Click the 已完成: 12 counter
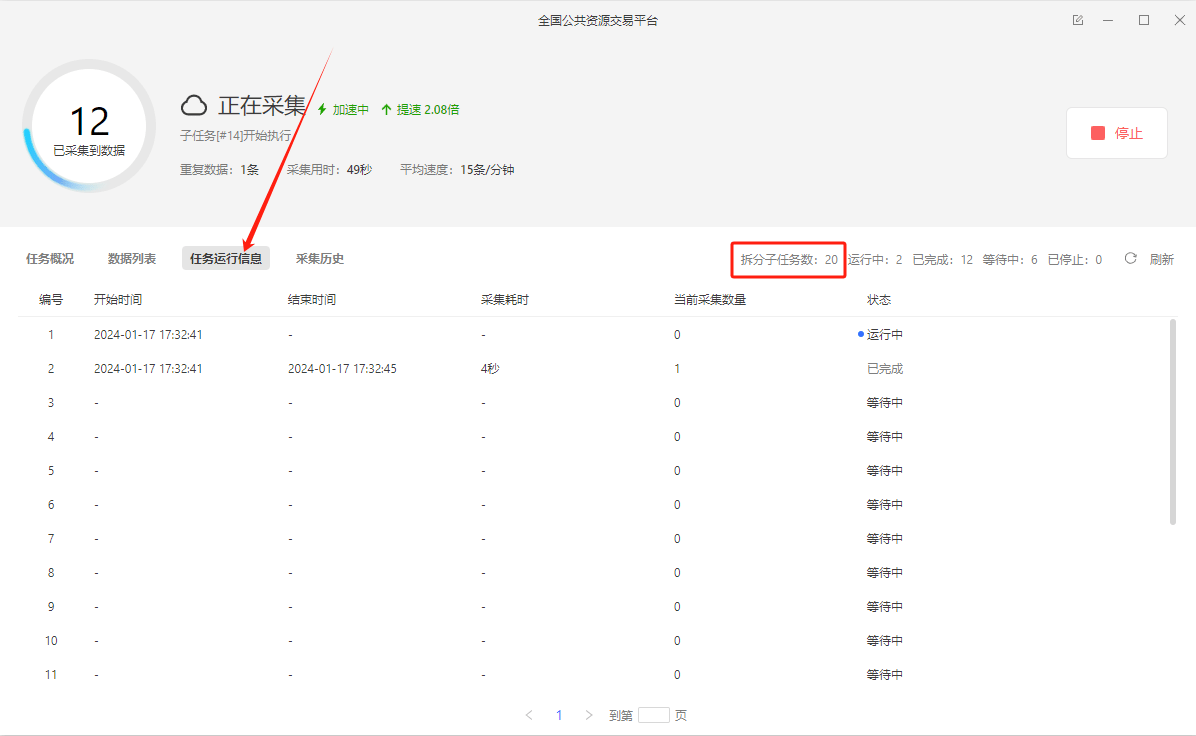Screen dimensions: 1196x736 click(x=943, y=259)
